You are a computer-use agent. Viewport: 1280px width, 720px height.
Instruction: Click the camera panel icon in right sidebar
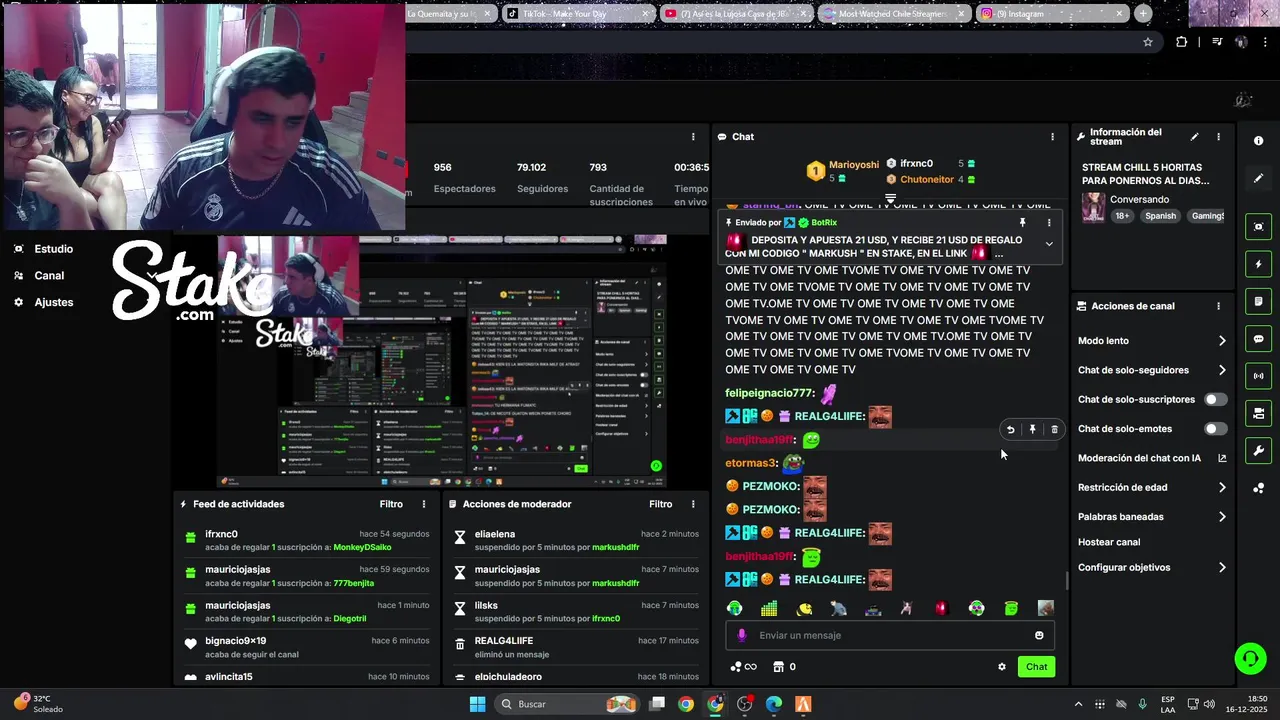tap(1258, 413)
